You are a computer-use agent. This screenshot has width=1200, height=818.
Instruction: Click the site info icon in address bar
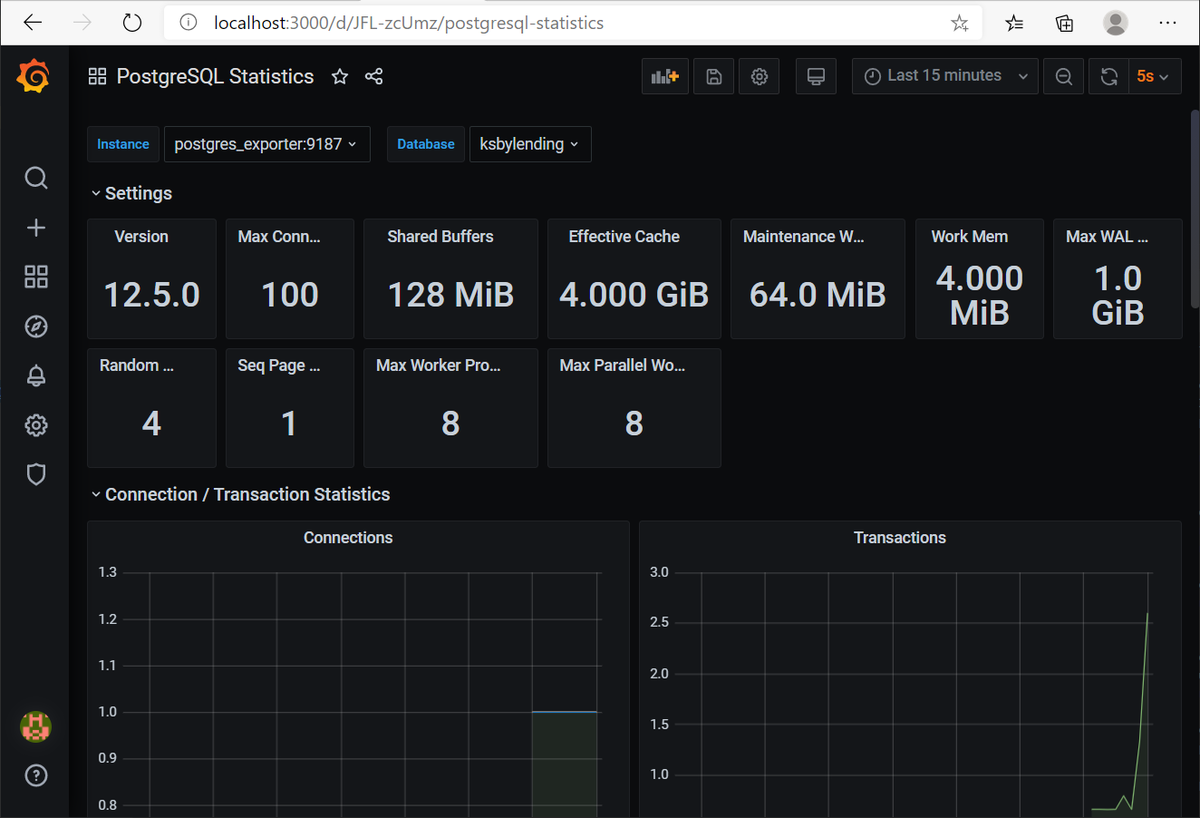pos(187,23)
